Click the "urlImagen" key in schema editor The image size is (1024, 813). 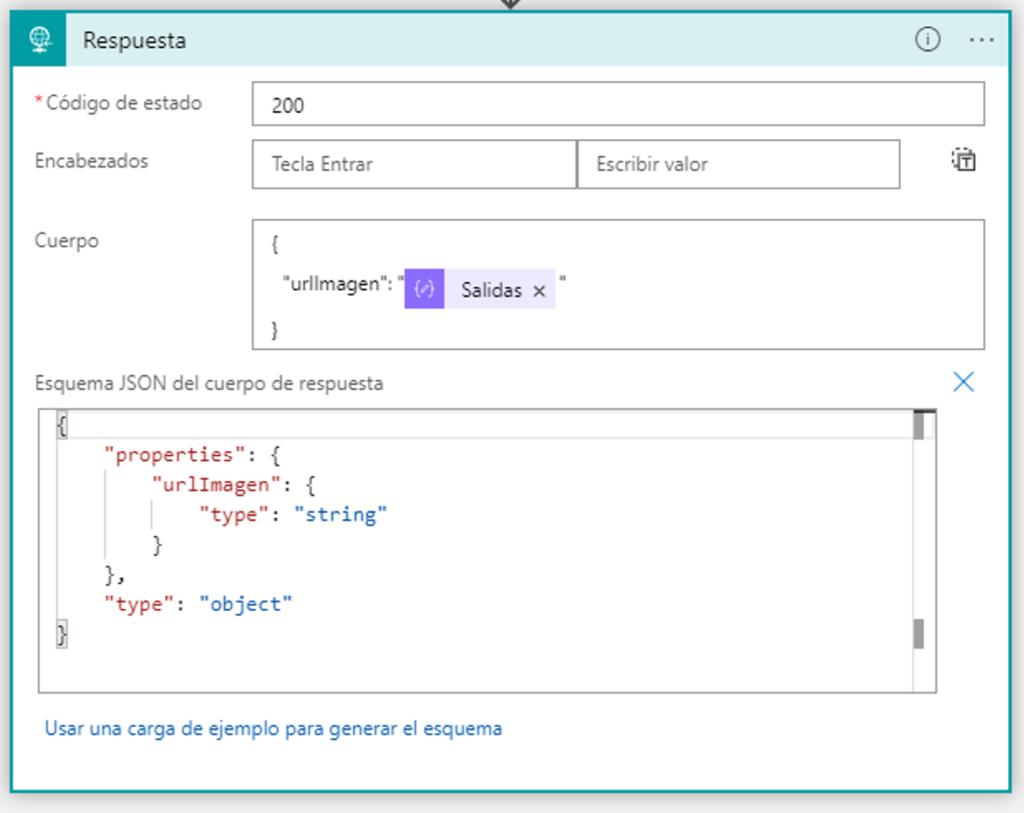pos(216,485)
